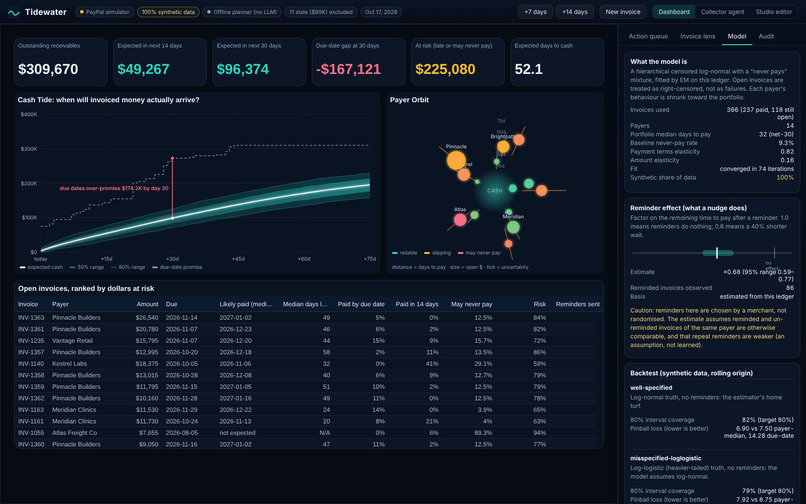
Task: Sort table by Payer column header
Action: (60, 304)
